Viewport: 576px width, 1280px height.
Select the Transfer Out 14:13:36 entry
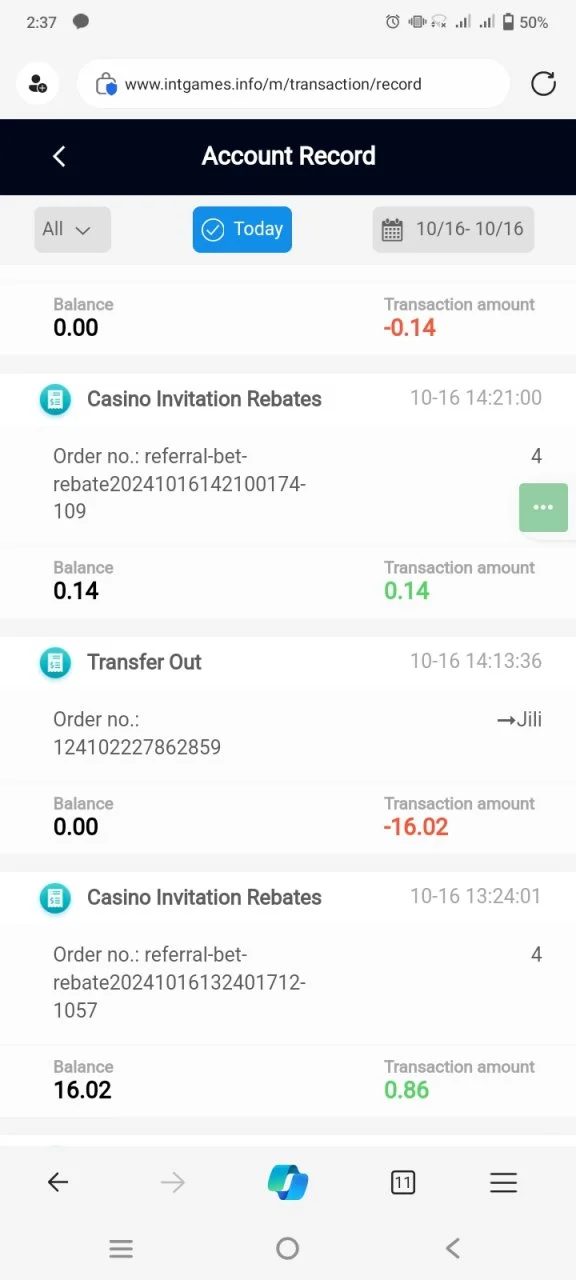[288, 745]
